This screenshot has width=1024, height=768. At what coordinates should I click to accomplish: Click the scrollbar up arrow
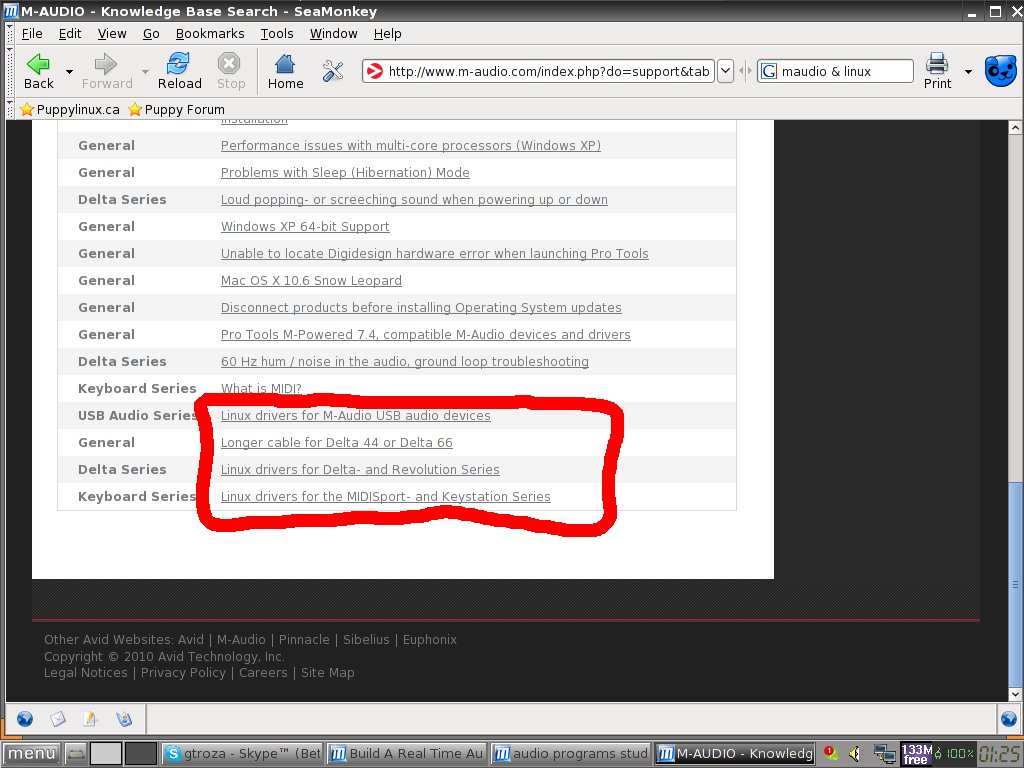1015,127
